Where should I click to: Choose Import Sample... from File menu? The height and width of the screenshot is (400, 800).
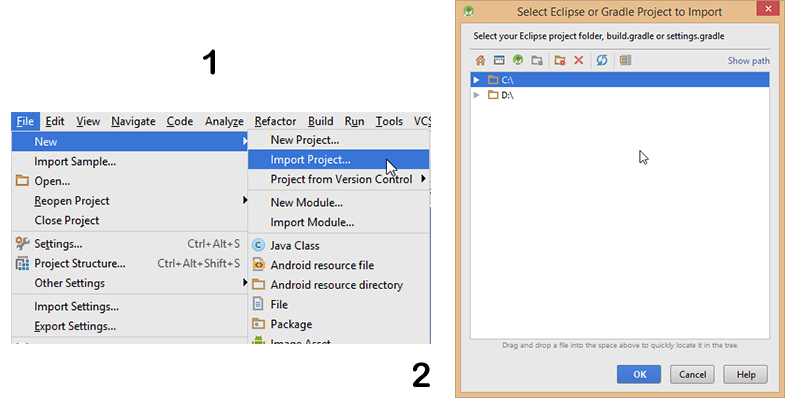pos(130,162)
